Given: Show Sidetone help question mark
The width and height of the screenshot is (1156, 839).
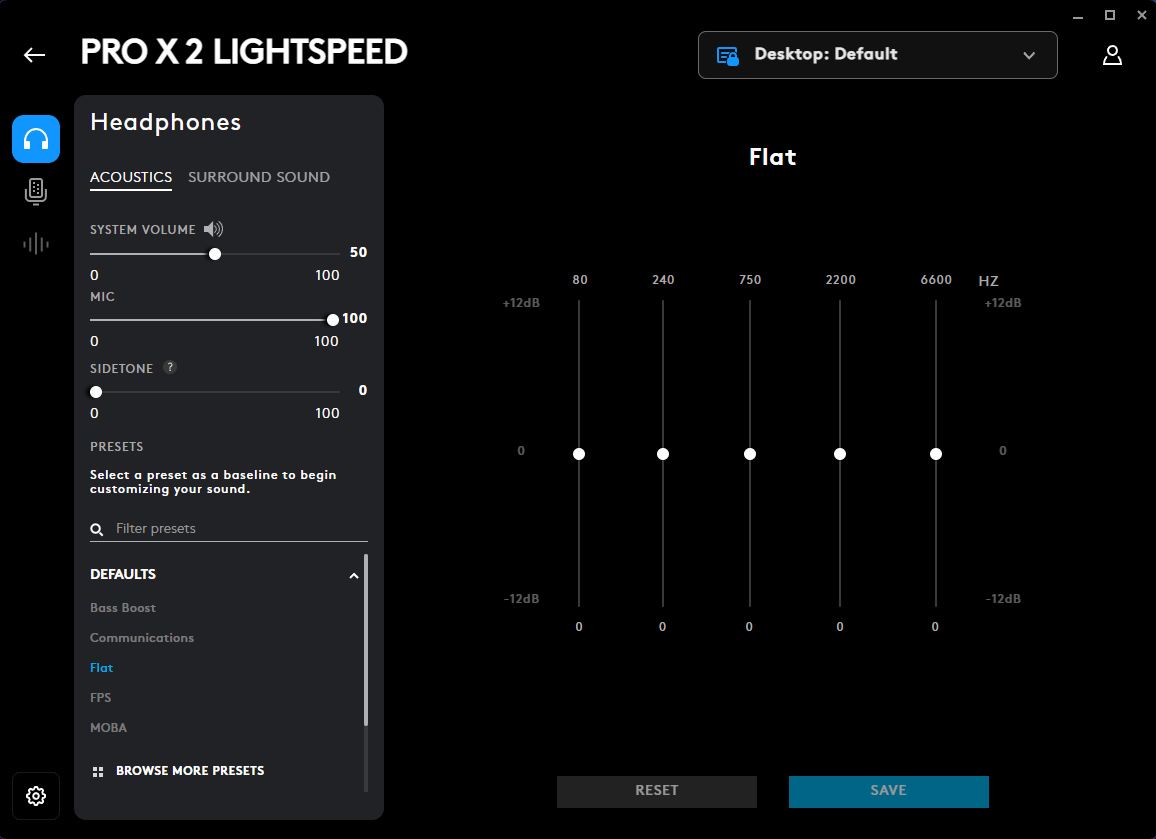Looking at the screenshot, I should coord(170,367).
